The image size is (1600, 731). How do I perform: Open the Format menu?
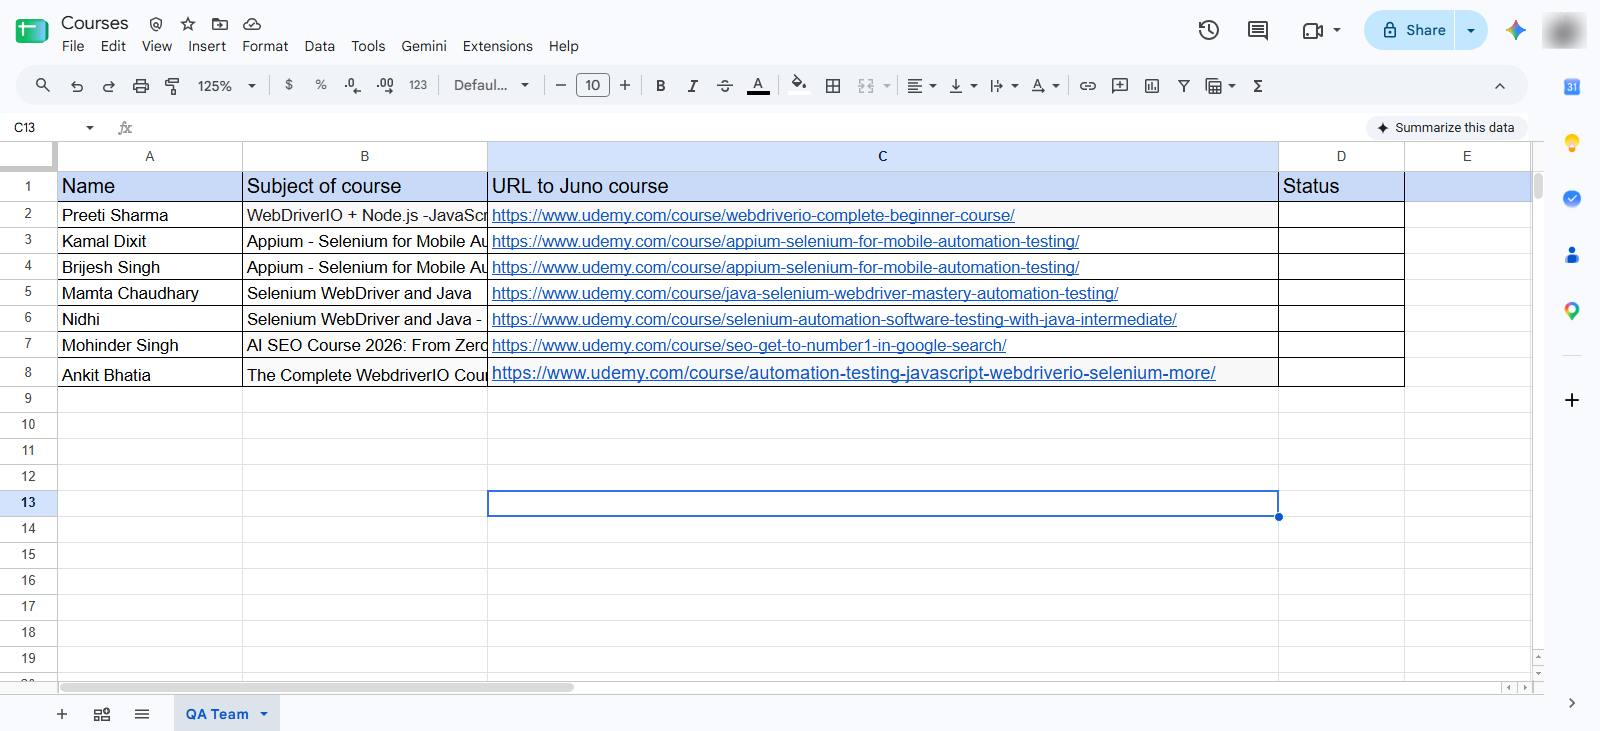pyautogui.click(x=265, y=46)
